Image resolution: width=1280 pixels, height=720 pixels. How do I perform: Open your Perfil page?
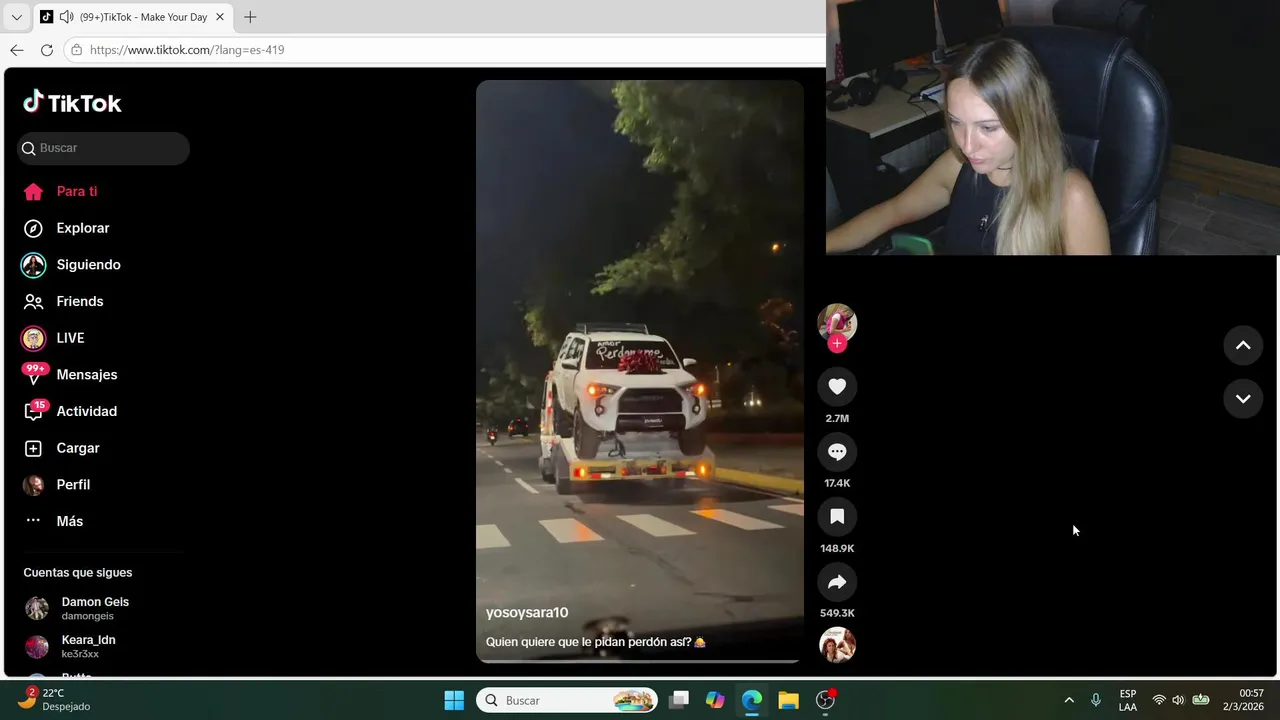pos(73,485)
